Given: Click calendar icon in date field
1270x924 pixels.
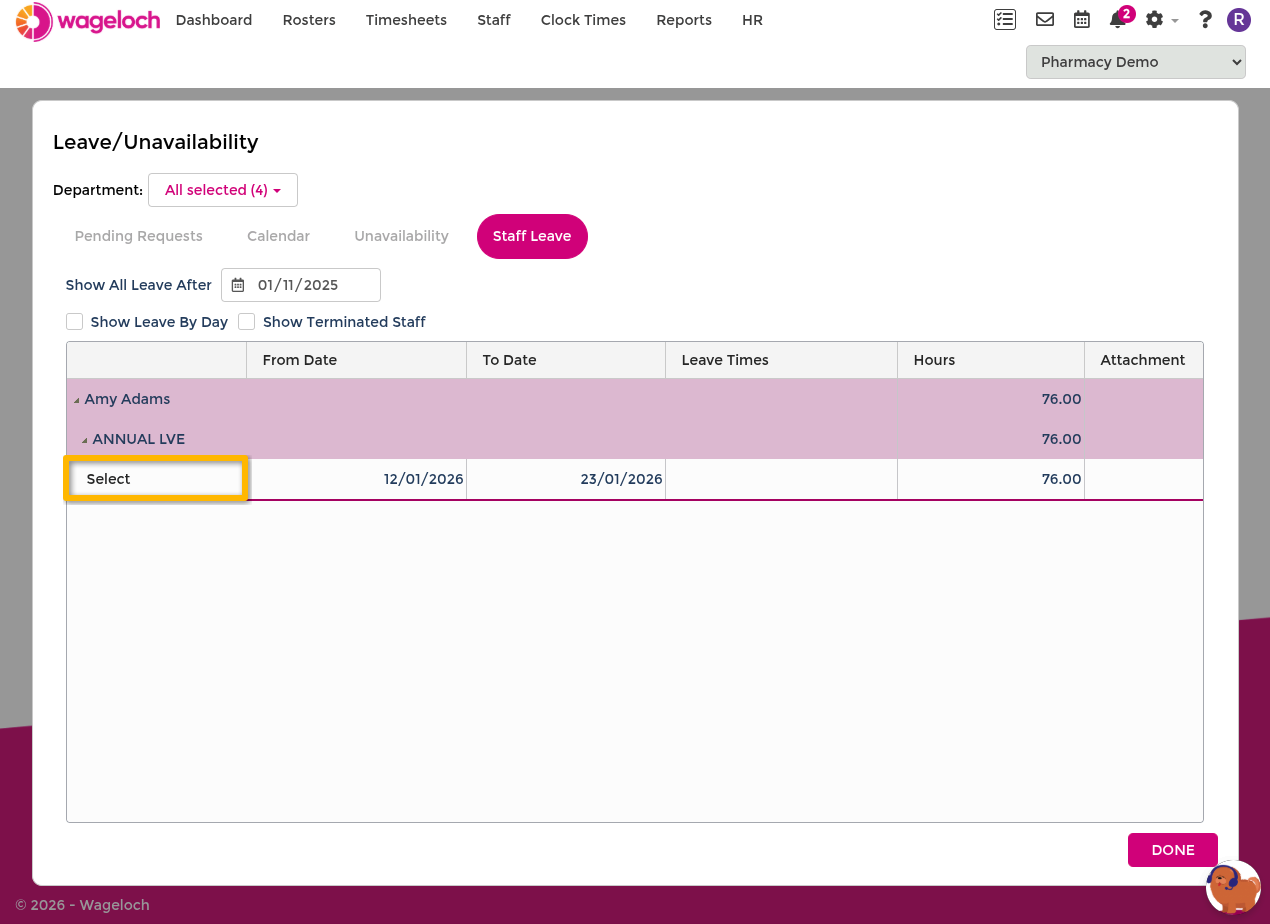Looking at the screenshot, I should point(238,285).
